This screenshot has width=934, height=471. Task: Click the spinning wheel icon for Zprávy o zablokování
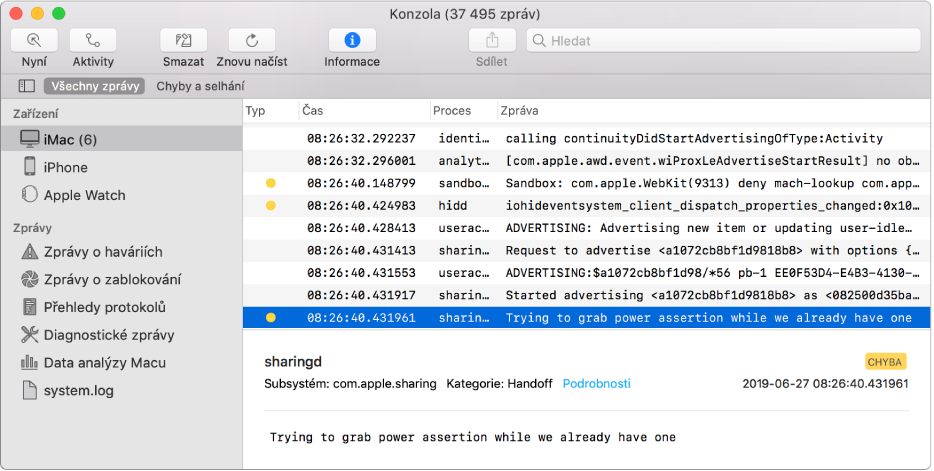[x=30, y=279]
